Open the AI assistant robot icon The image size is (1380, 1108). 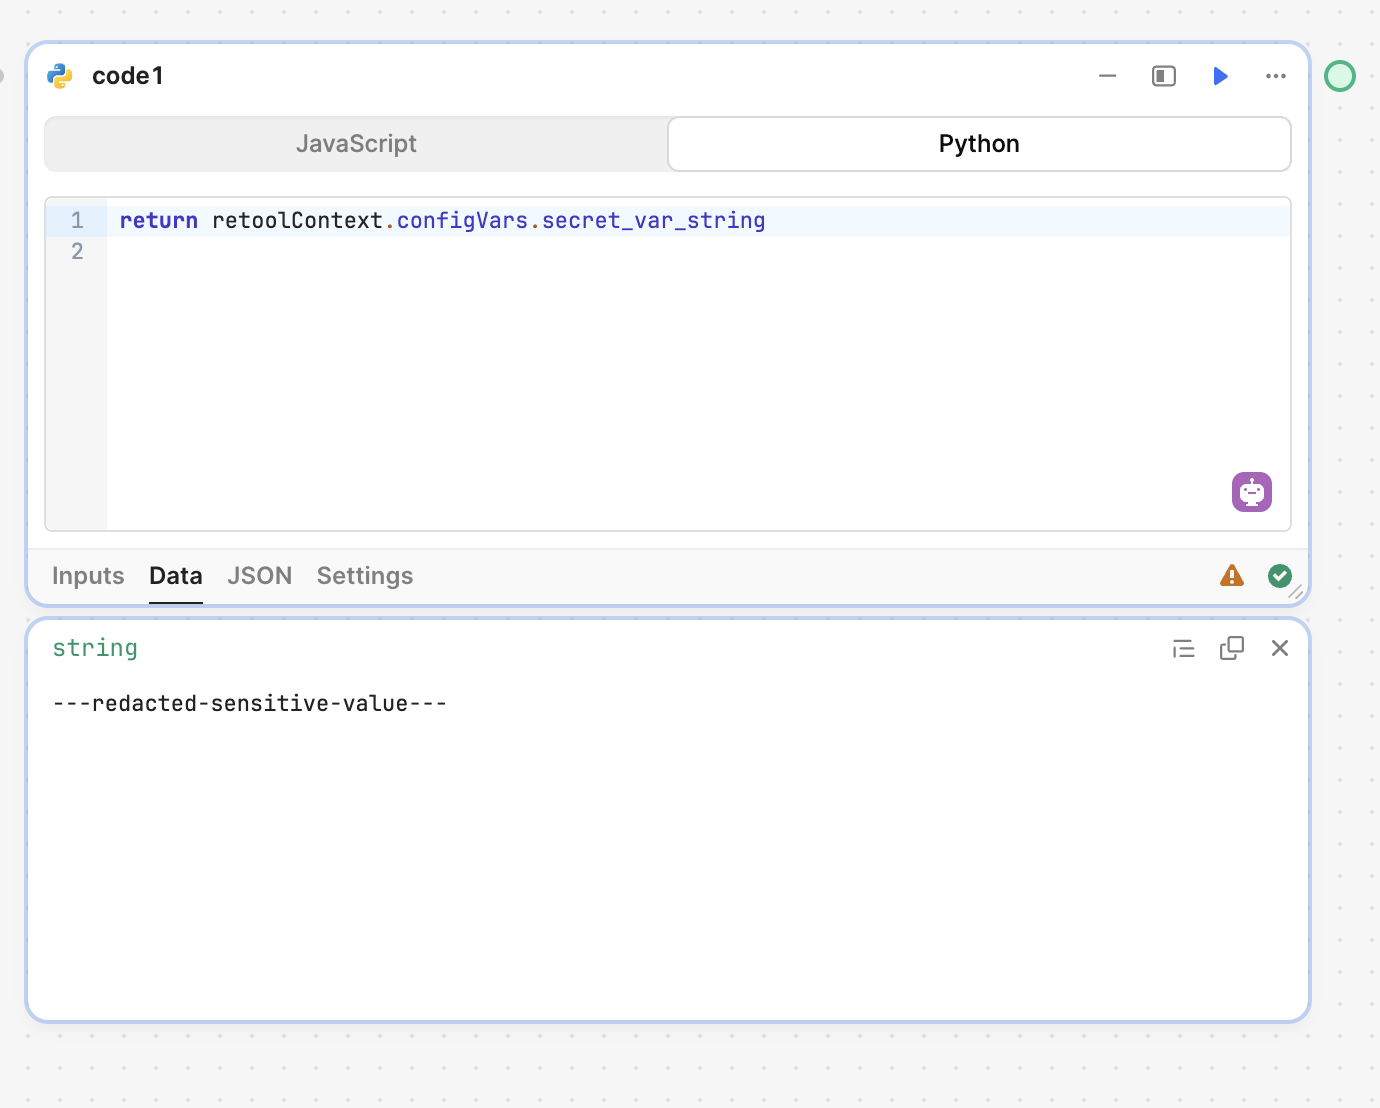coord(1251,491)
